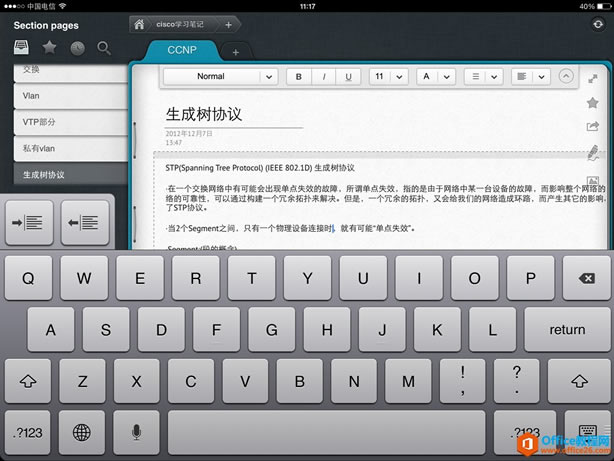
Task: Click the paragraph starting 当2个Segment之间
Action: click(291, 228)
